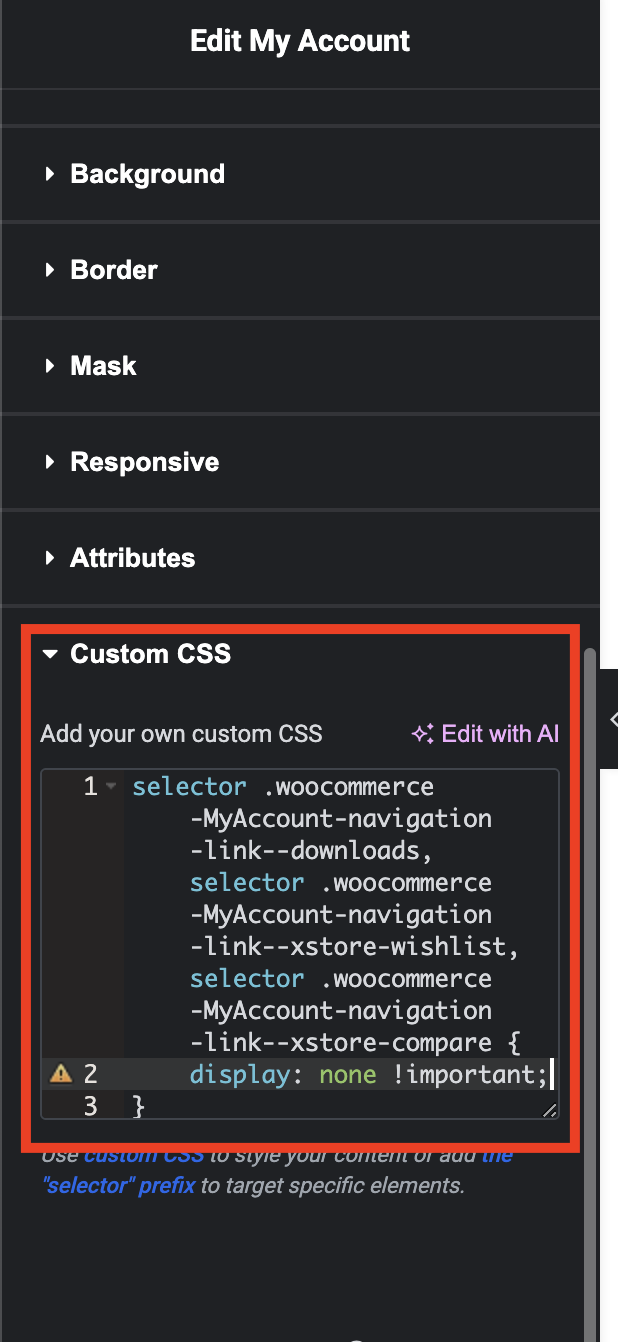Viewport: 618px width, 1342px height.
Task: Click the Custom CSS section heading
Action: pyautogui.click(x=151, y=654)
